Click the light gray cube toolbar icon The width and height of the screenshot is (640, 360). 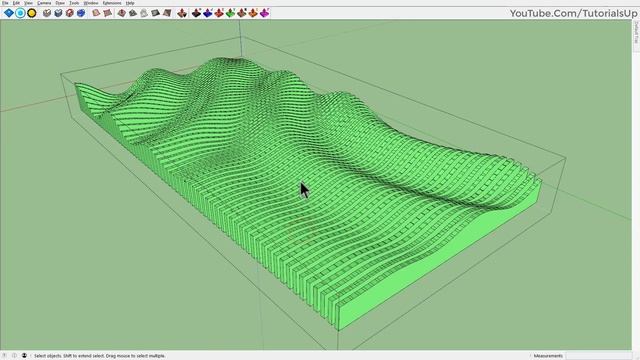[x=47, y=13]
